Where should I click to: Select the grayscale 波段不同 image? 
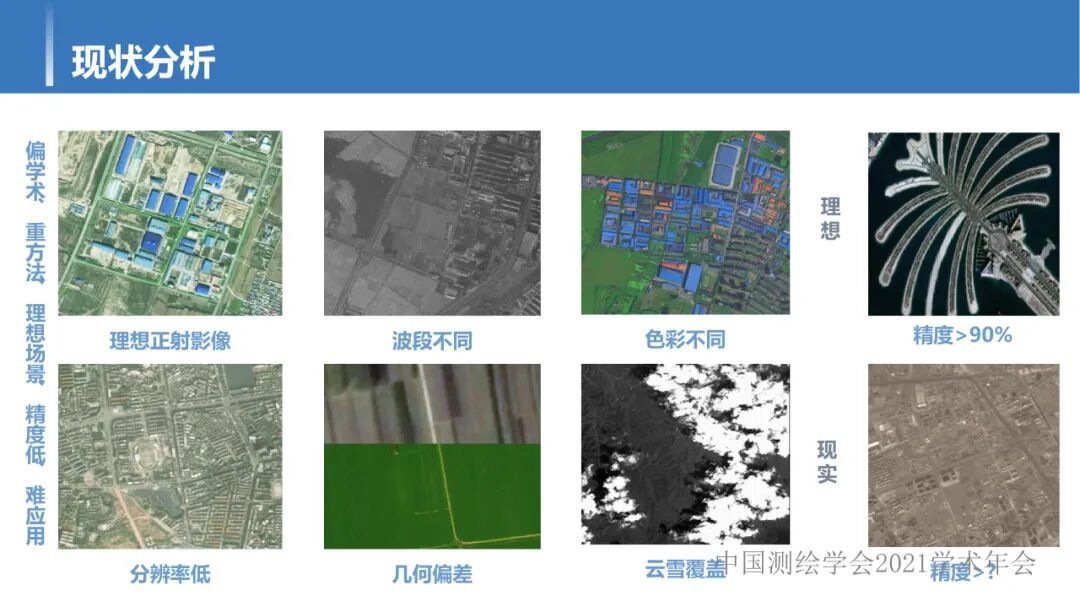[433, 223]
